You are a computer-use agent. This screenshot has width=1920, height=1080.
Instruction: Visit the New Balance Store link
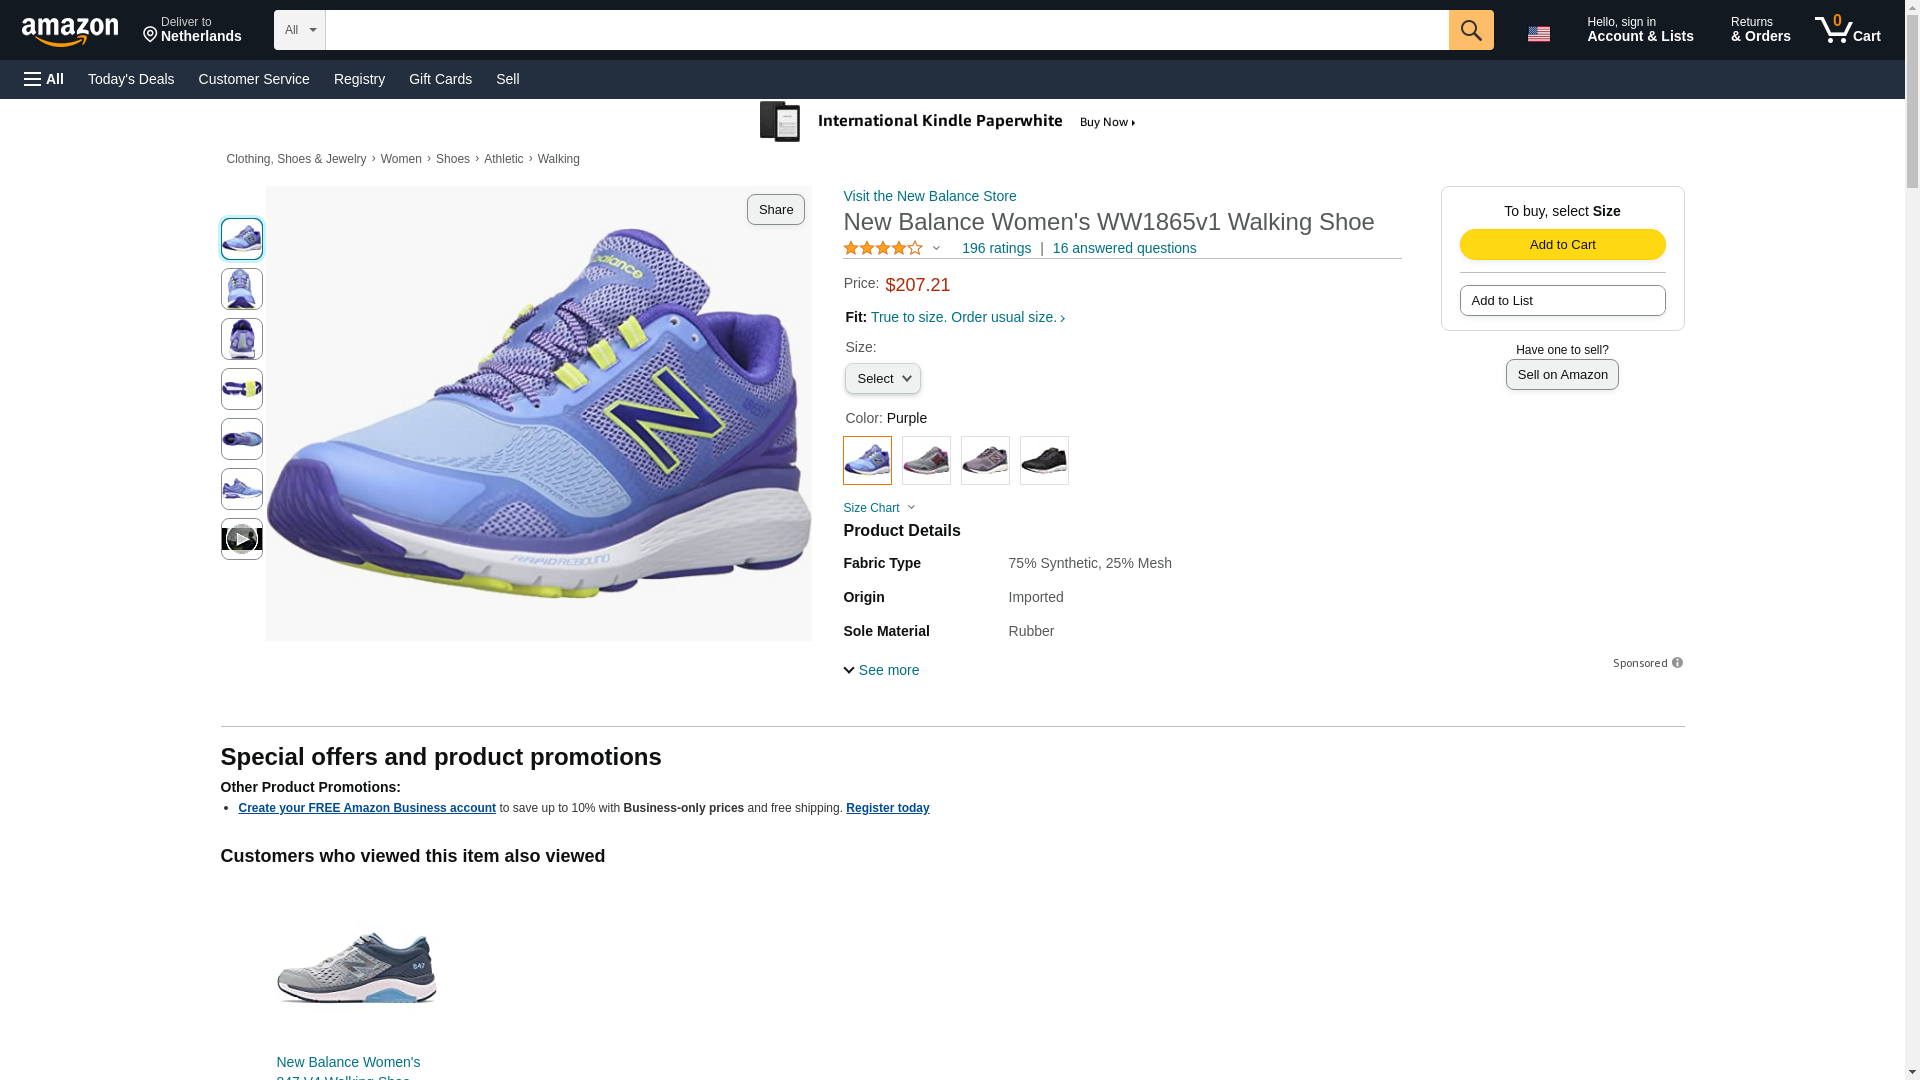929,196
